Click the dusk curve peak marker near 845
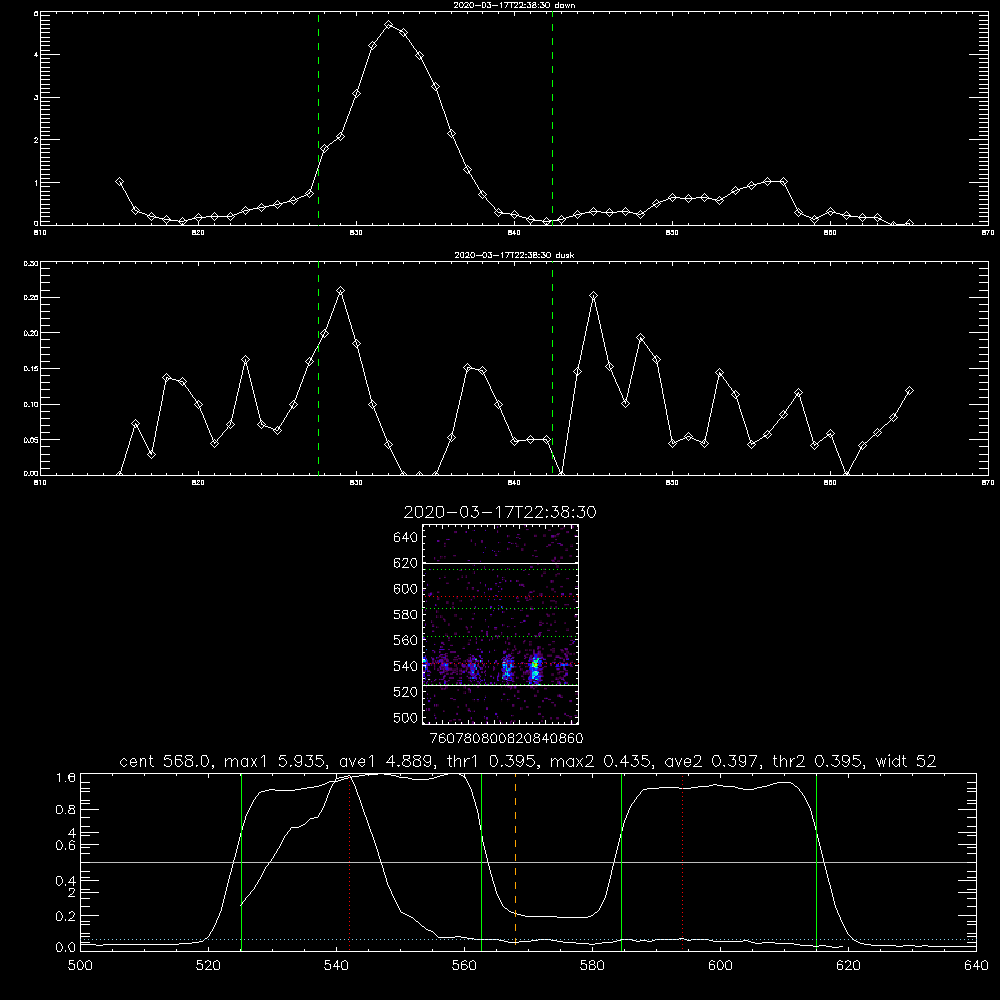 tap(594, 296)
